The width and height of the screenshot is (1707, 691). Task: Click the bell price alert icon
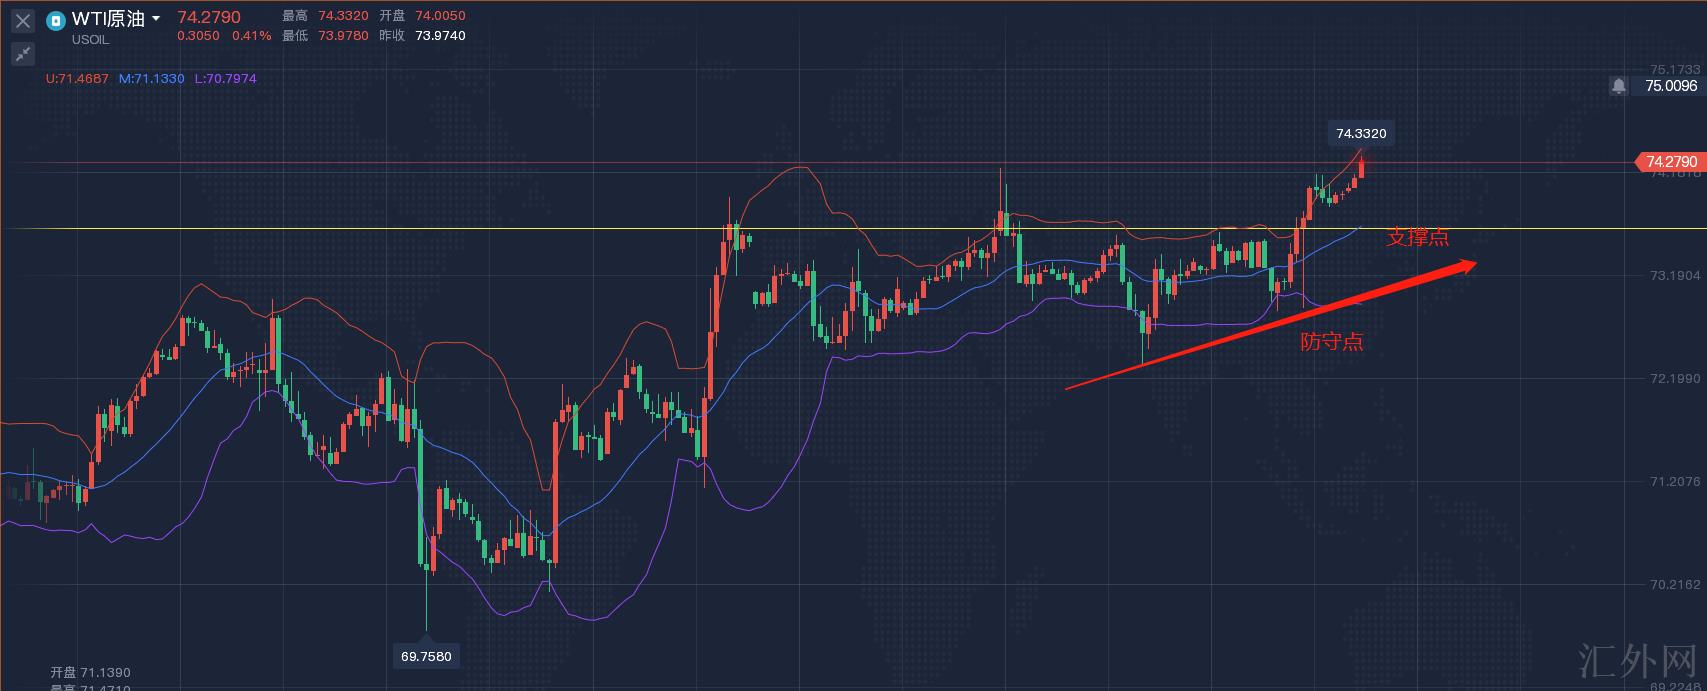(x=1618, y=86)
